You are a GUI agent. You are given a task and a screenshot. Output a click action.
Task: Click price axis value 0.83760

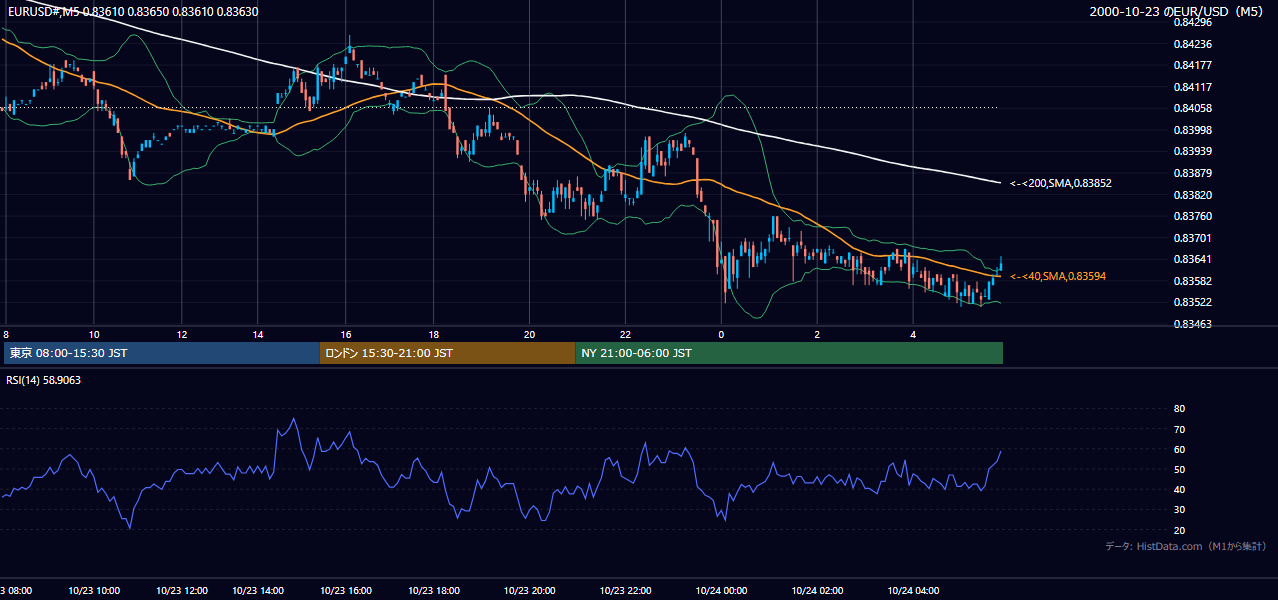(1192, 216)
